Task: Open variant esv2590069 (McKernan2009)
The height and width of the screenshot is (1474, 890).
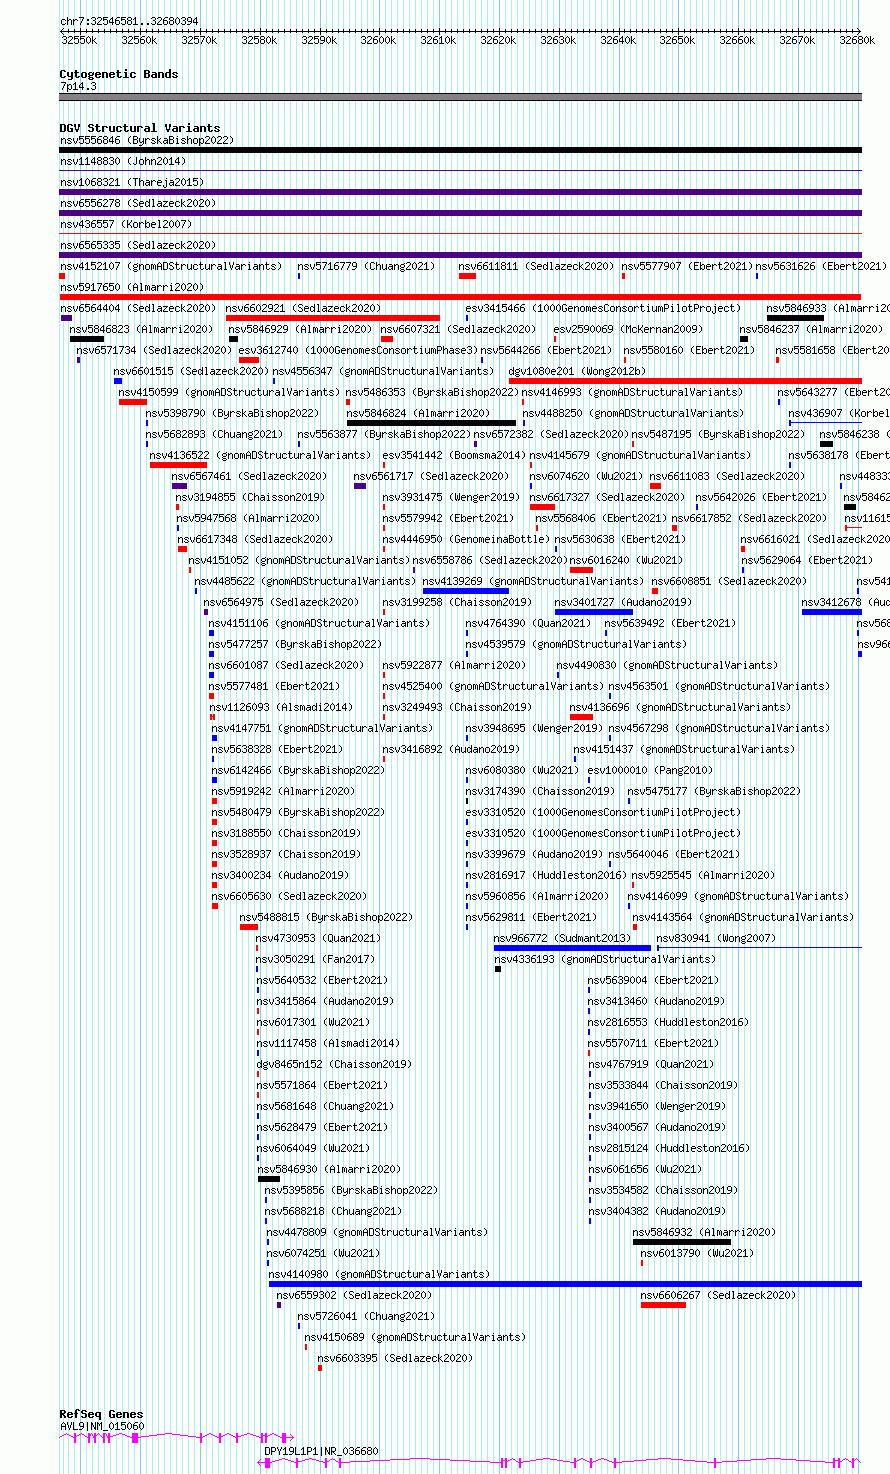Action: coord(629,329)
